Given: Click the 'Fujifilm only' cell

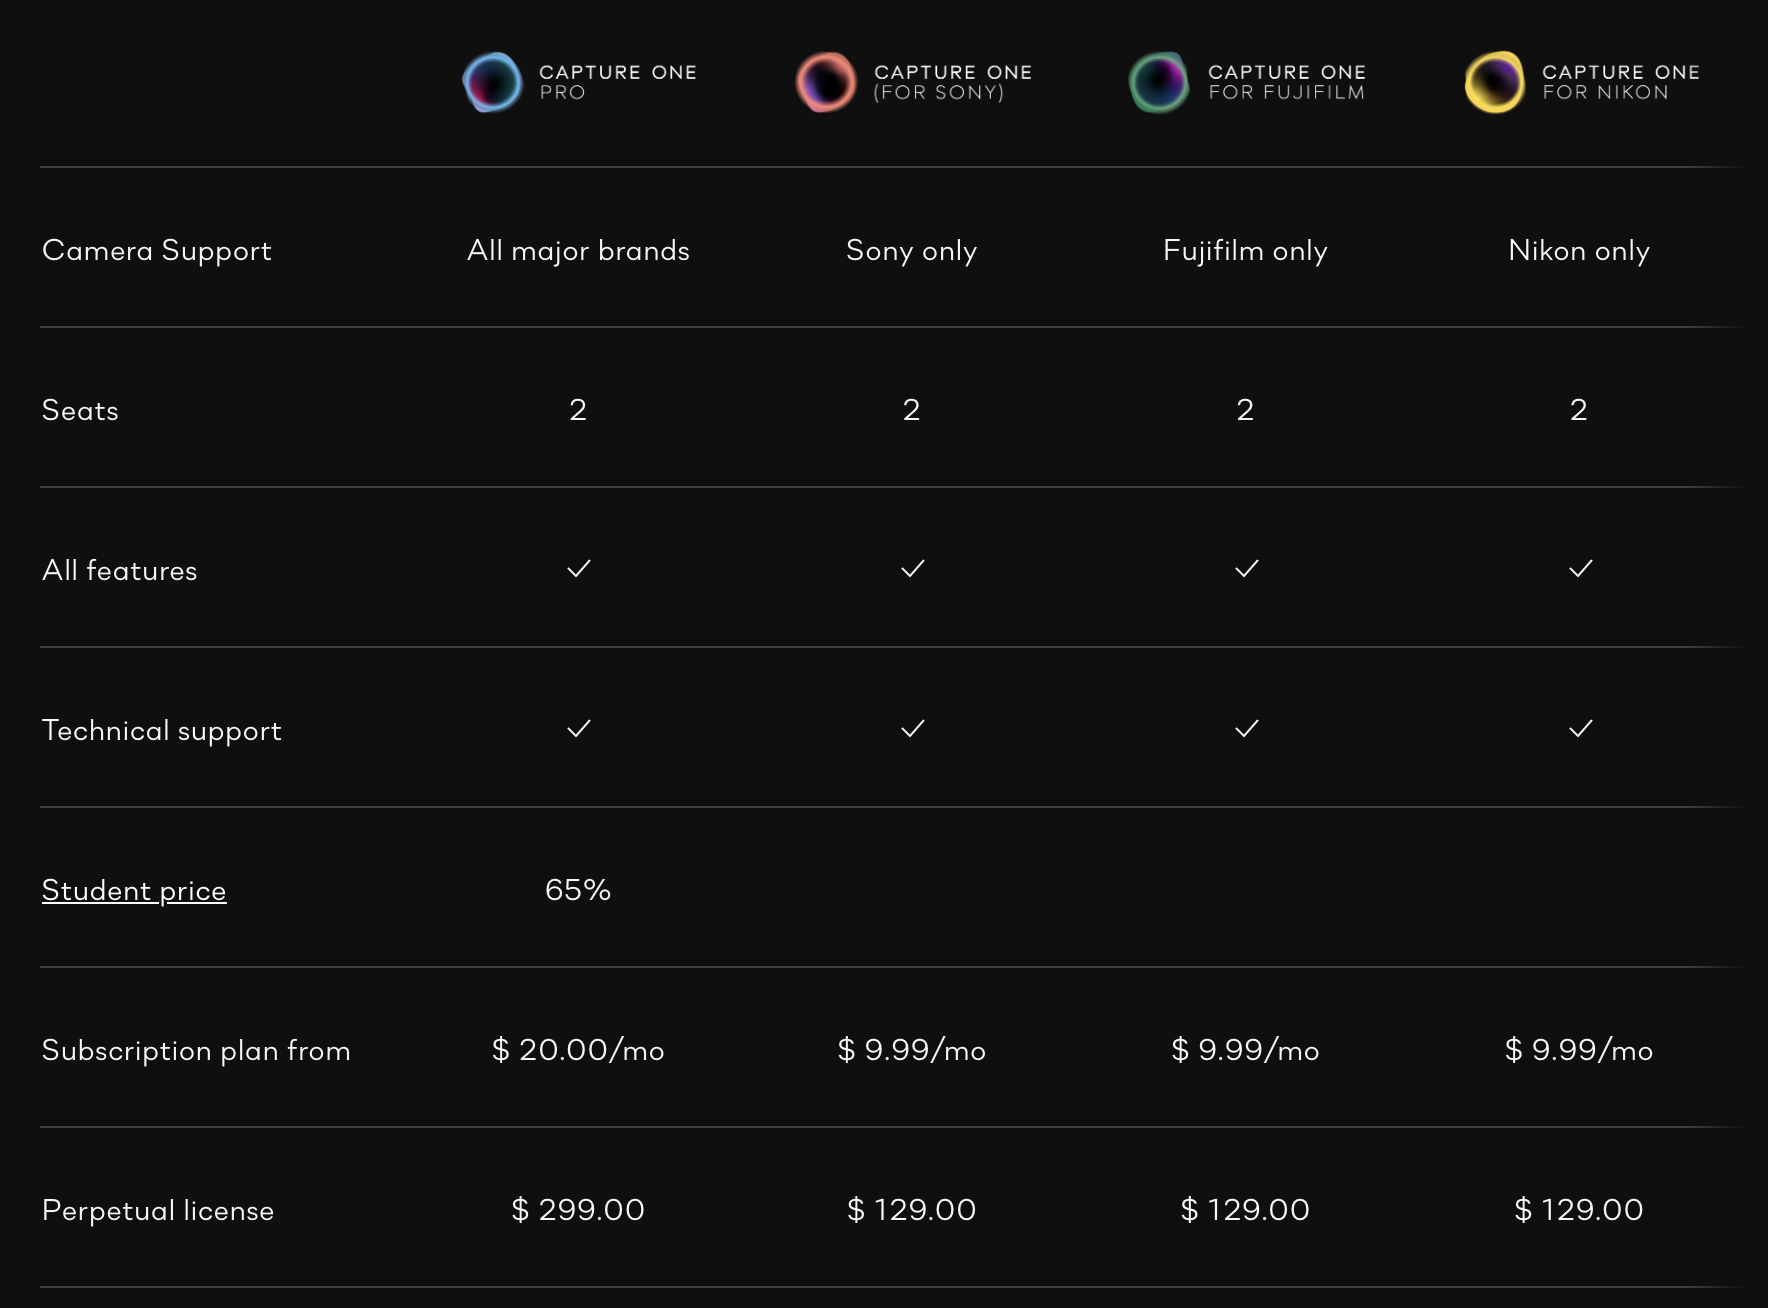Looking at the screenshot, I should [1245, 250].
